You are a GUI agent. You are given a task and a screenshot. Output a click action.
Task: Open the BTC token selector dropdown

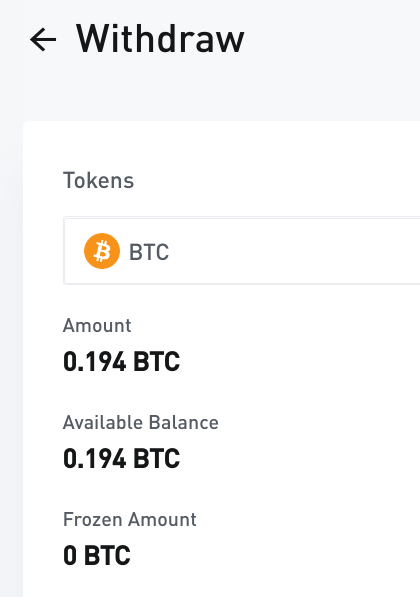[x=242, y=251]
